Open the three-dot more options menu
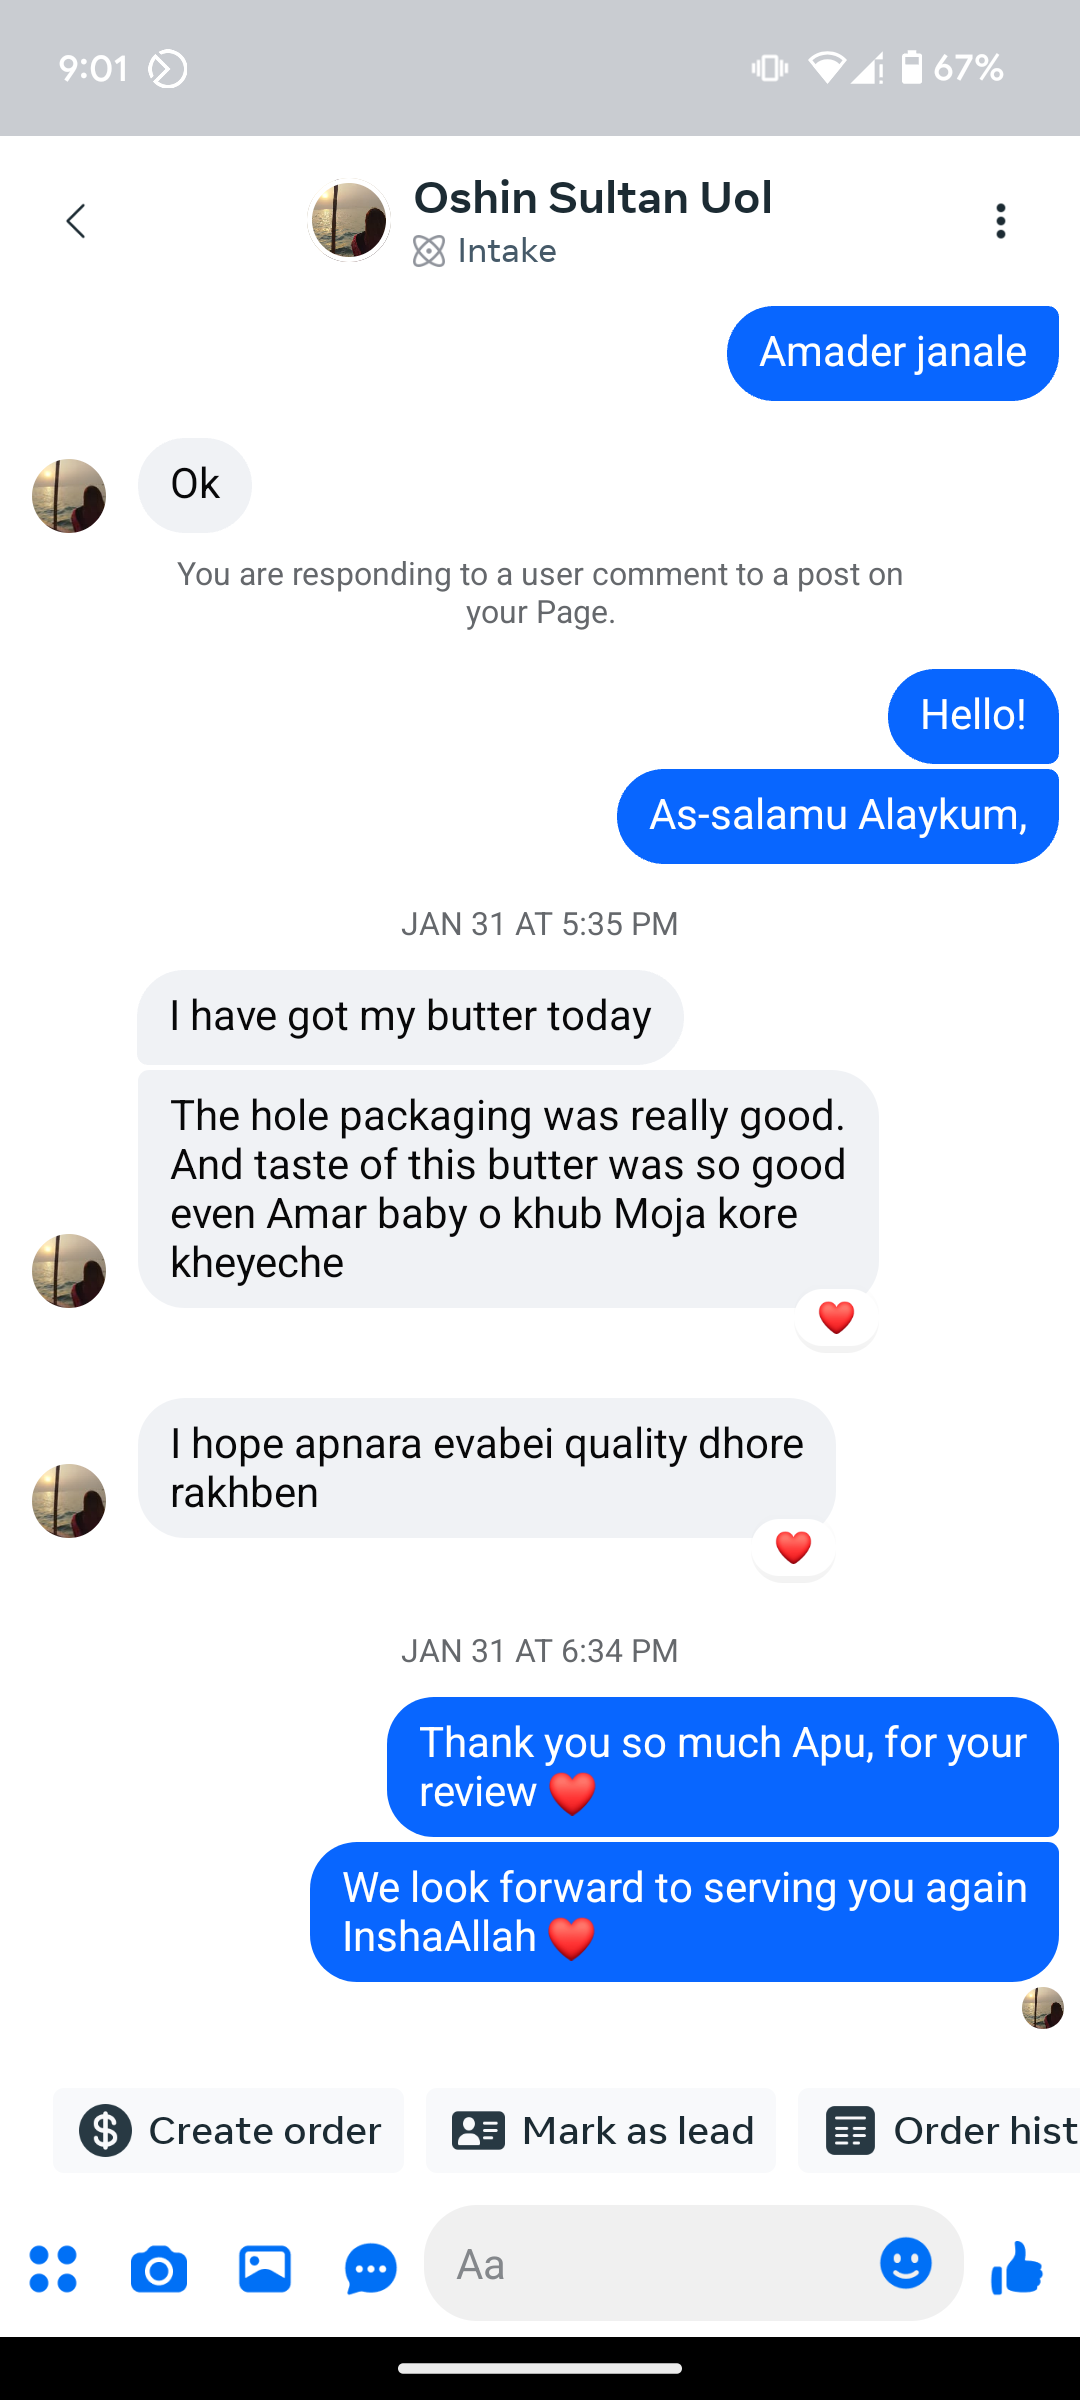 click(x=1000, y=221)
